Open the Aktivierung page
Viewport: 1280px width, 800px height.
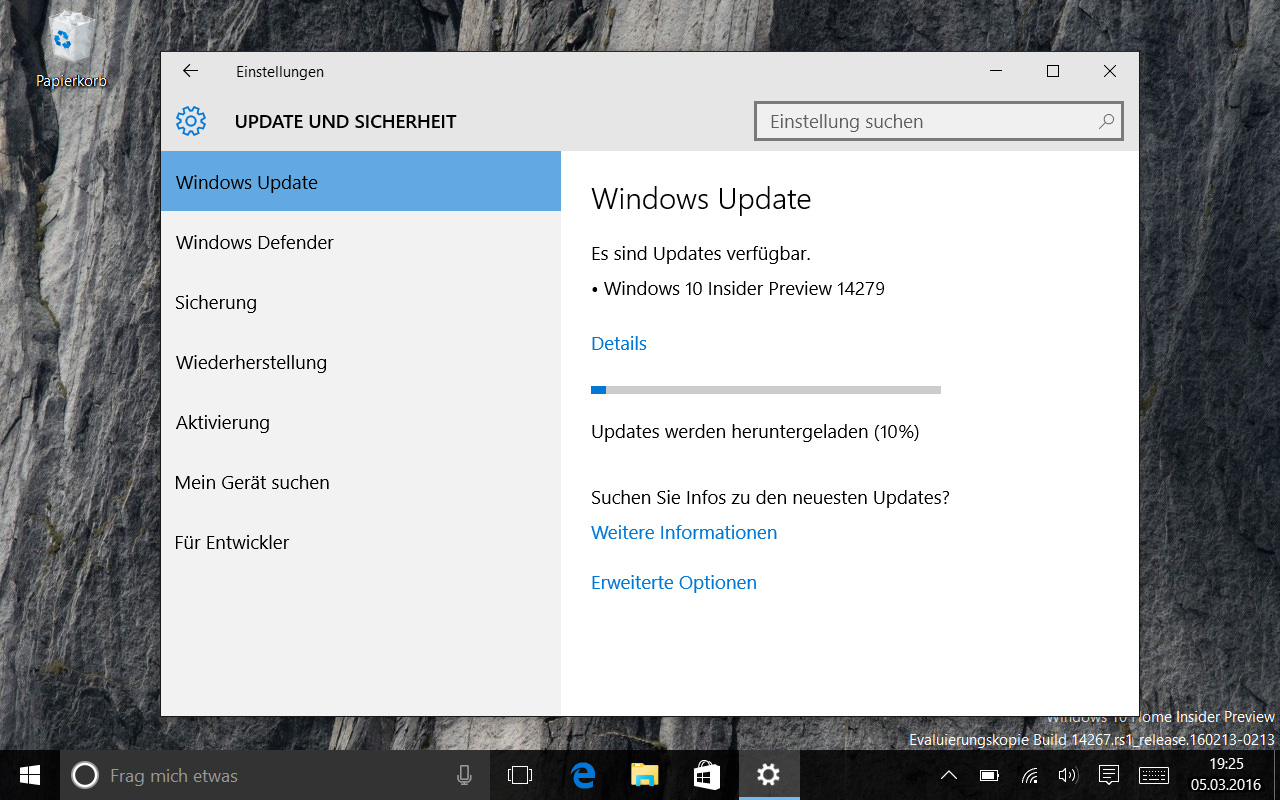point(361,422)
